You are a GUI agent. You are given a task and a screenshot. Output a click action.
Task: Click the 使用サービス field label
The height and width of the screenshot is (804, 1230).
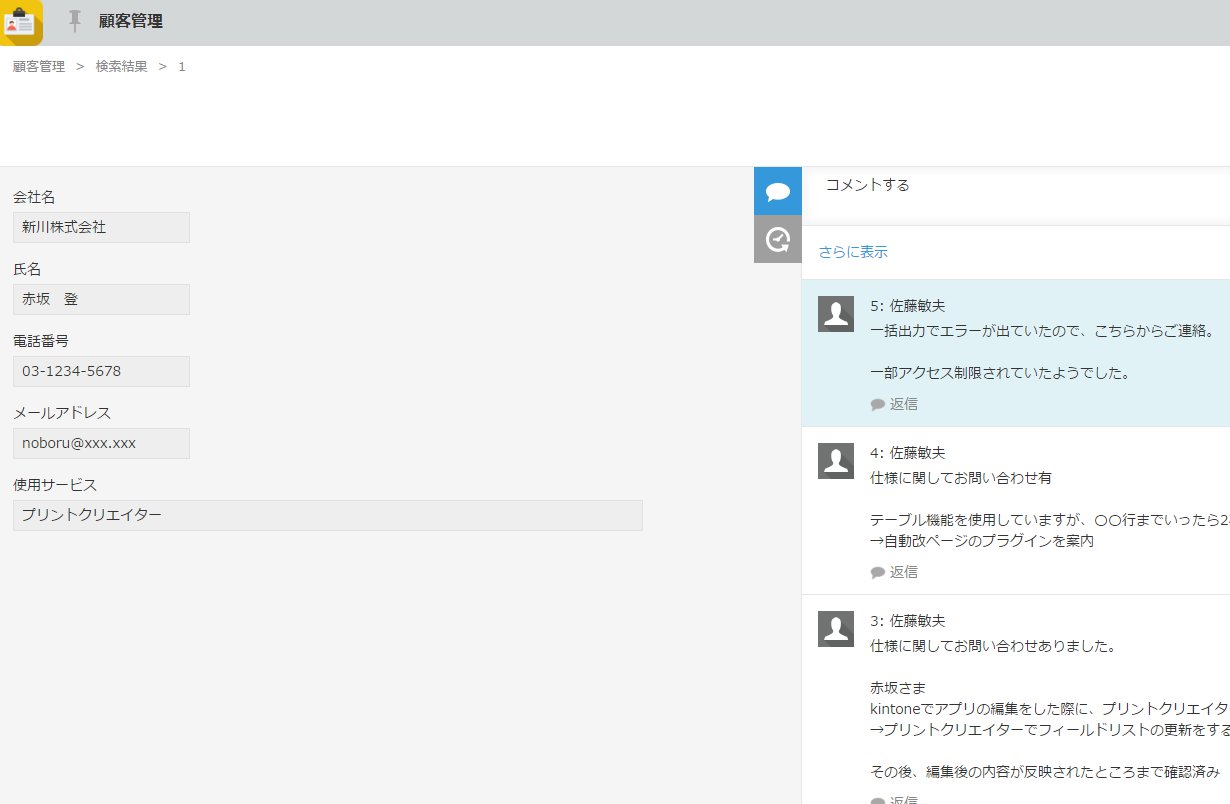click(55, 485)
